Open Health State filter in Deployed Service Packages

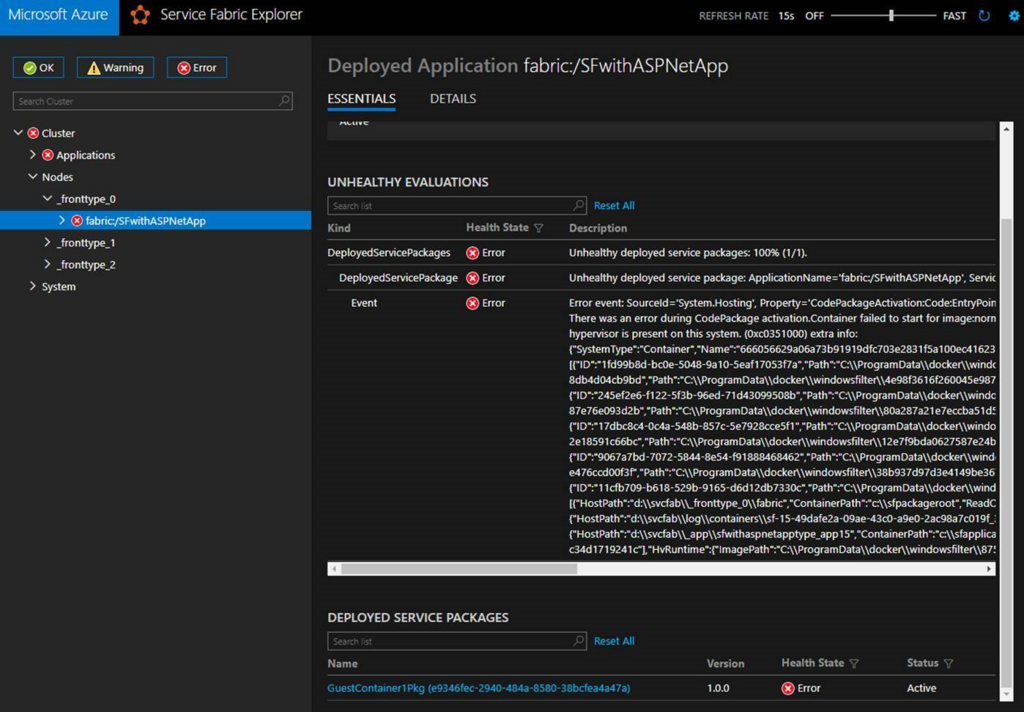[x=854, y=664]
